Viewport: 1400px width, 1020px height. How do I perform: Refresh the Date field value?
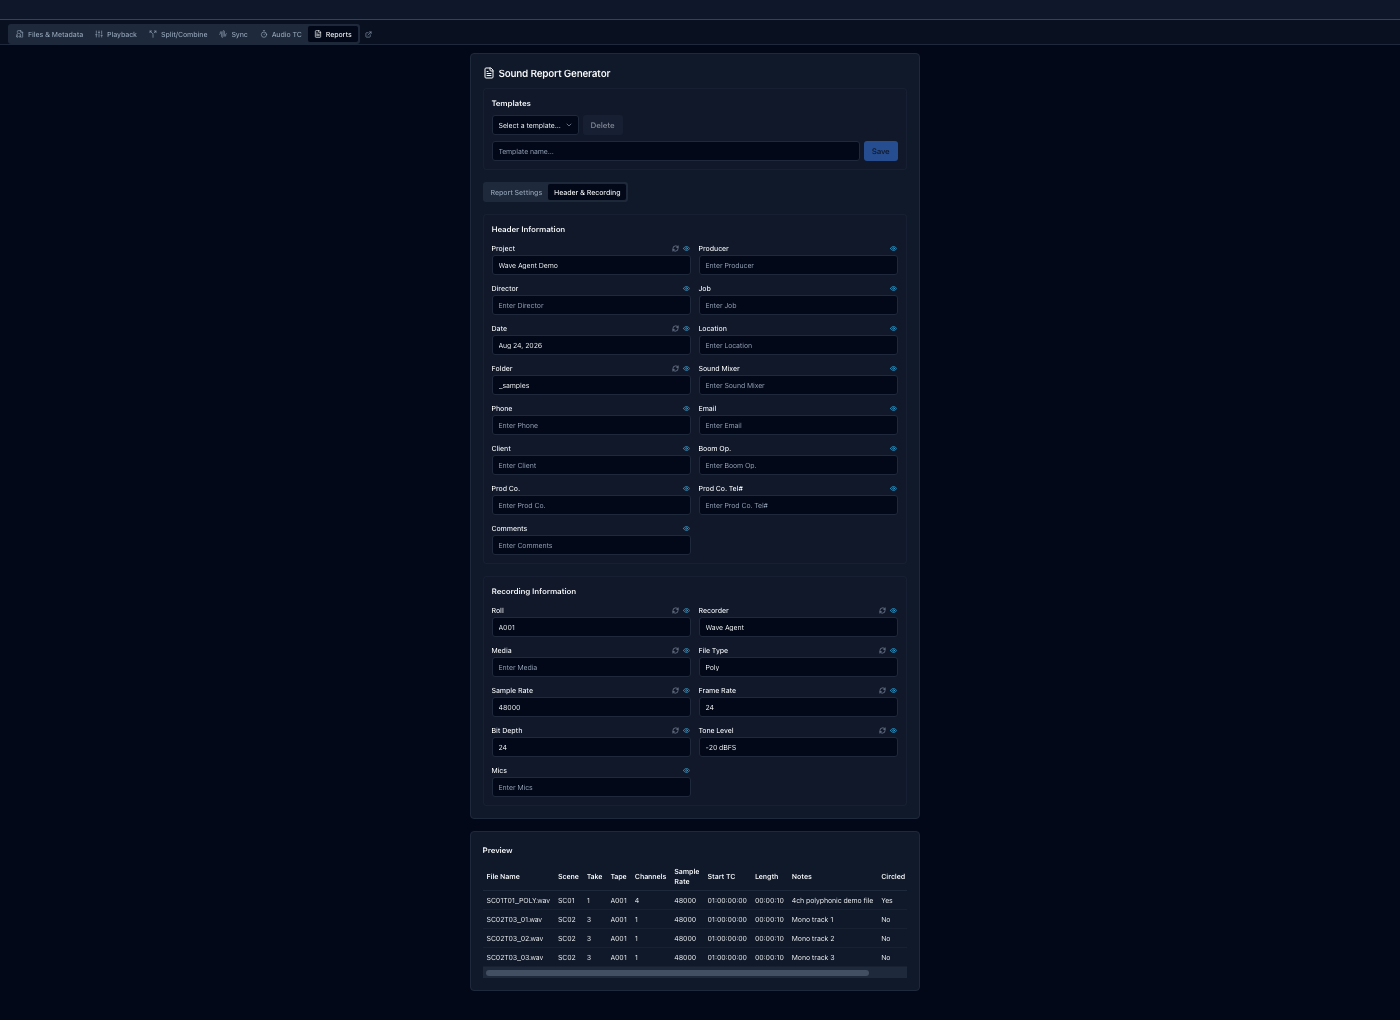(x=675, y=328)
